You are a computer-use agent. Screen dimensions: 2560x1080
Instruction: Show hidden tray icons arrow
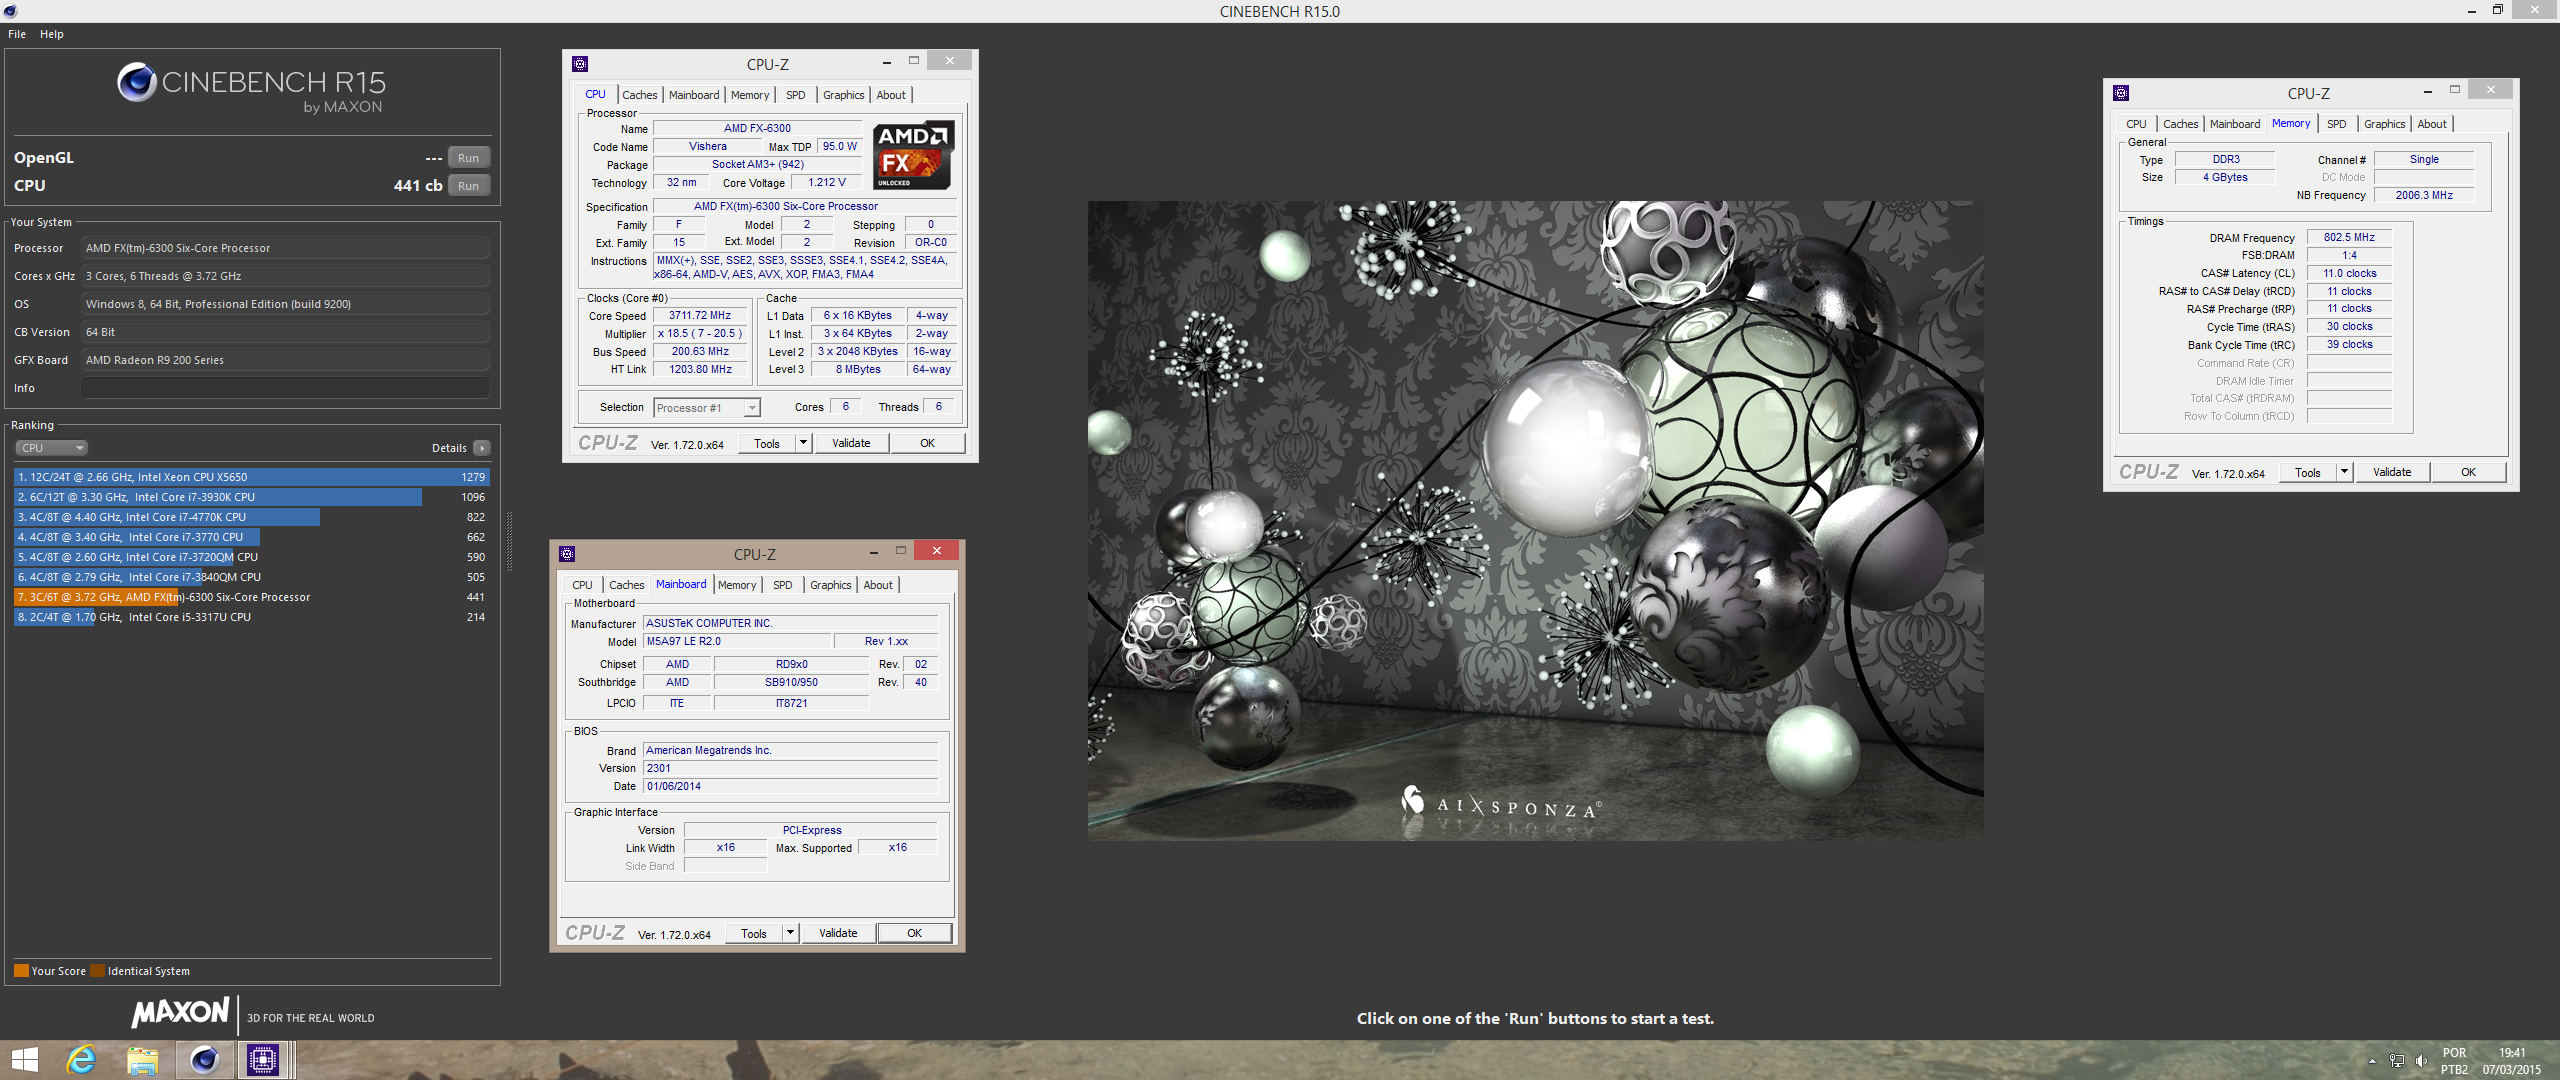point(2372,1061)
